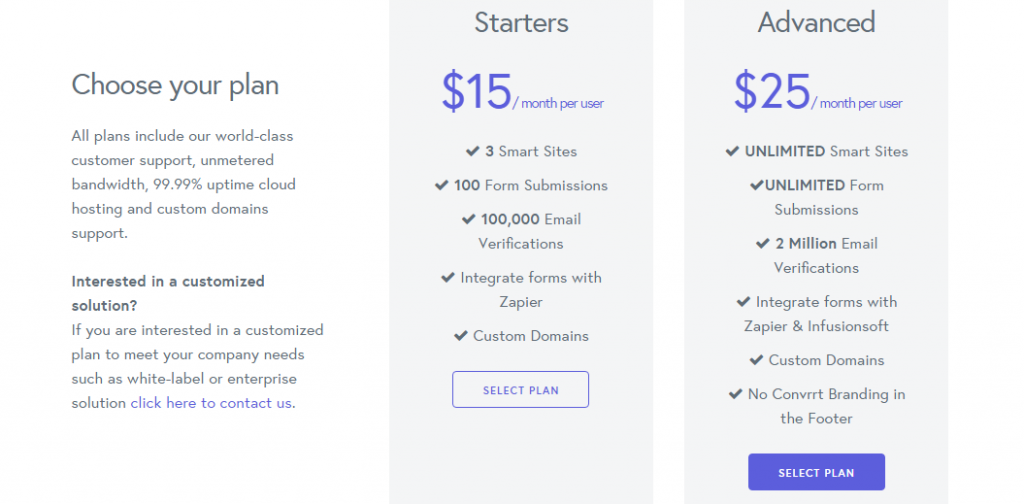The image size is (1024, 504).
Task: Click the Starters plan heading
Action: coord(521,22)
